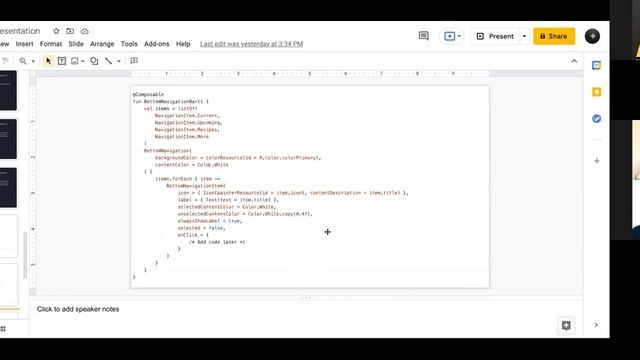This screenshot has width=640, height=360.
Task: Click the '/* Add code later */' comment
Action: (x=217, y=242)
